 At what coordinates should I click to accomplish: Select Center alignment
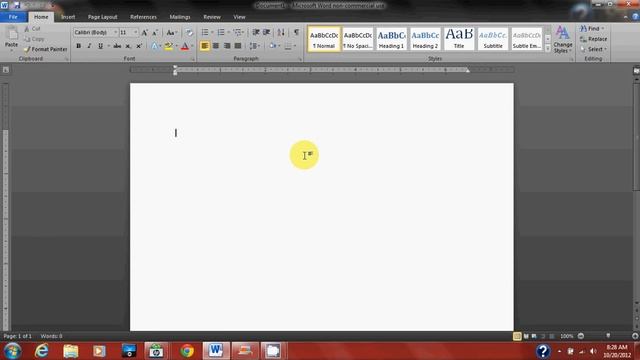pos(216,46)
